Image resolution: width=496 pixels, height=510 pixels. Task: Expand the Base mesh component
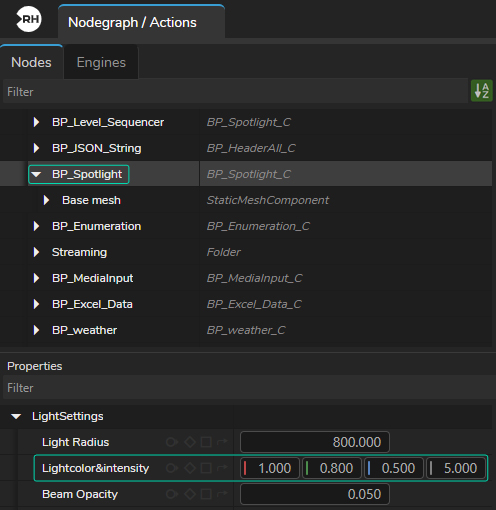pos(46,200)
